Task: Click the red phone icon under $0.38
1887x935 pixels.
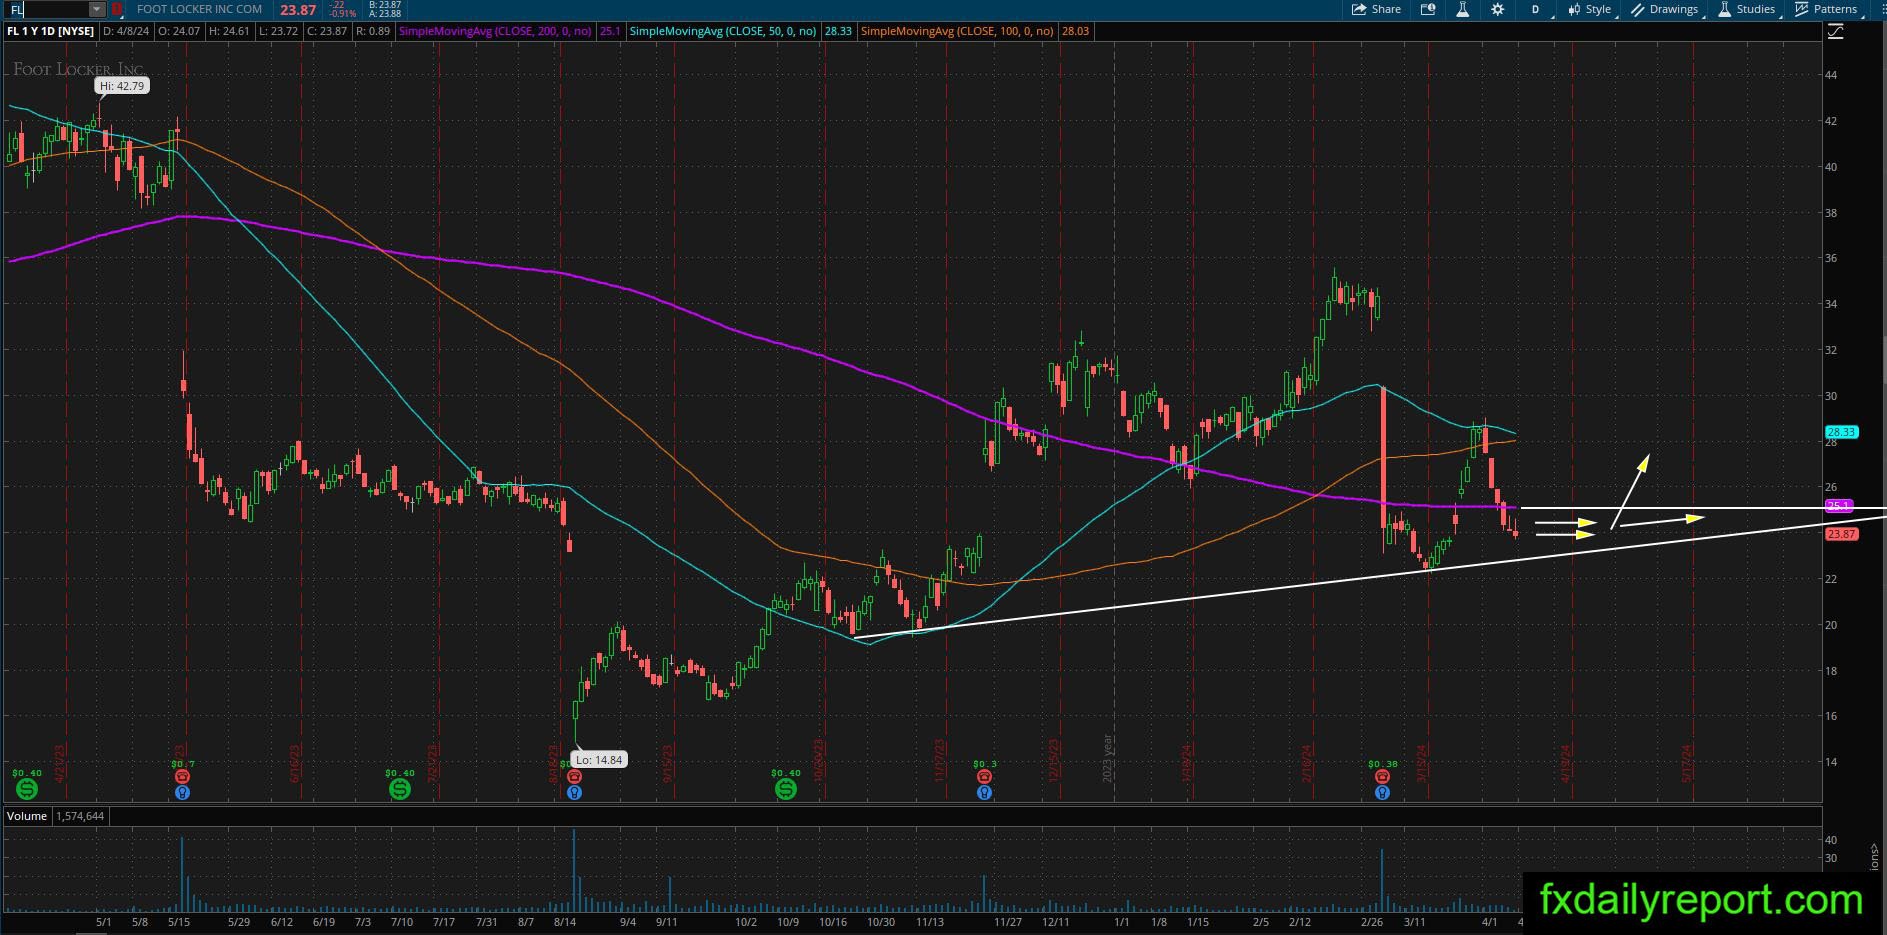Action: pyautogui.click(x=1382, y=776)
